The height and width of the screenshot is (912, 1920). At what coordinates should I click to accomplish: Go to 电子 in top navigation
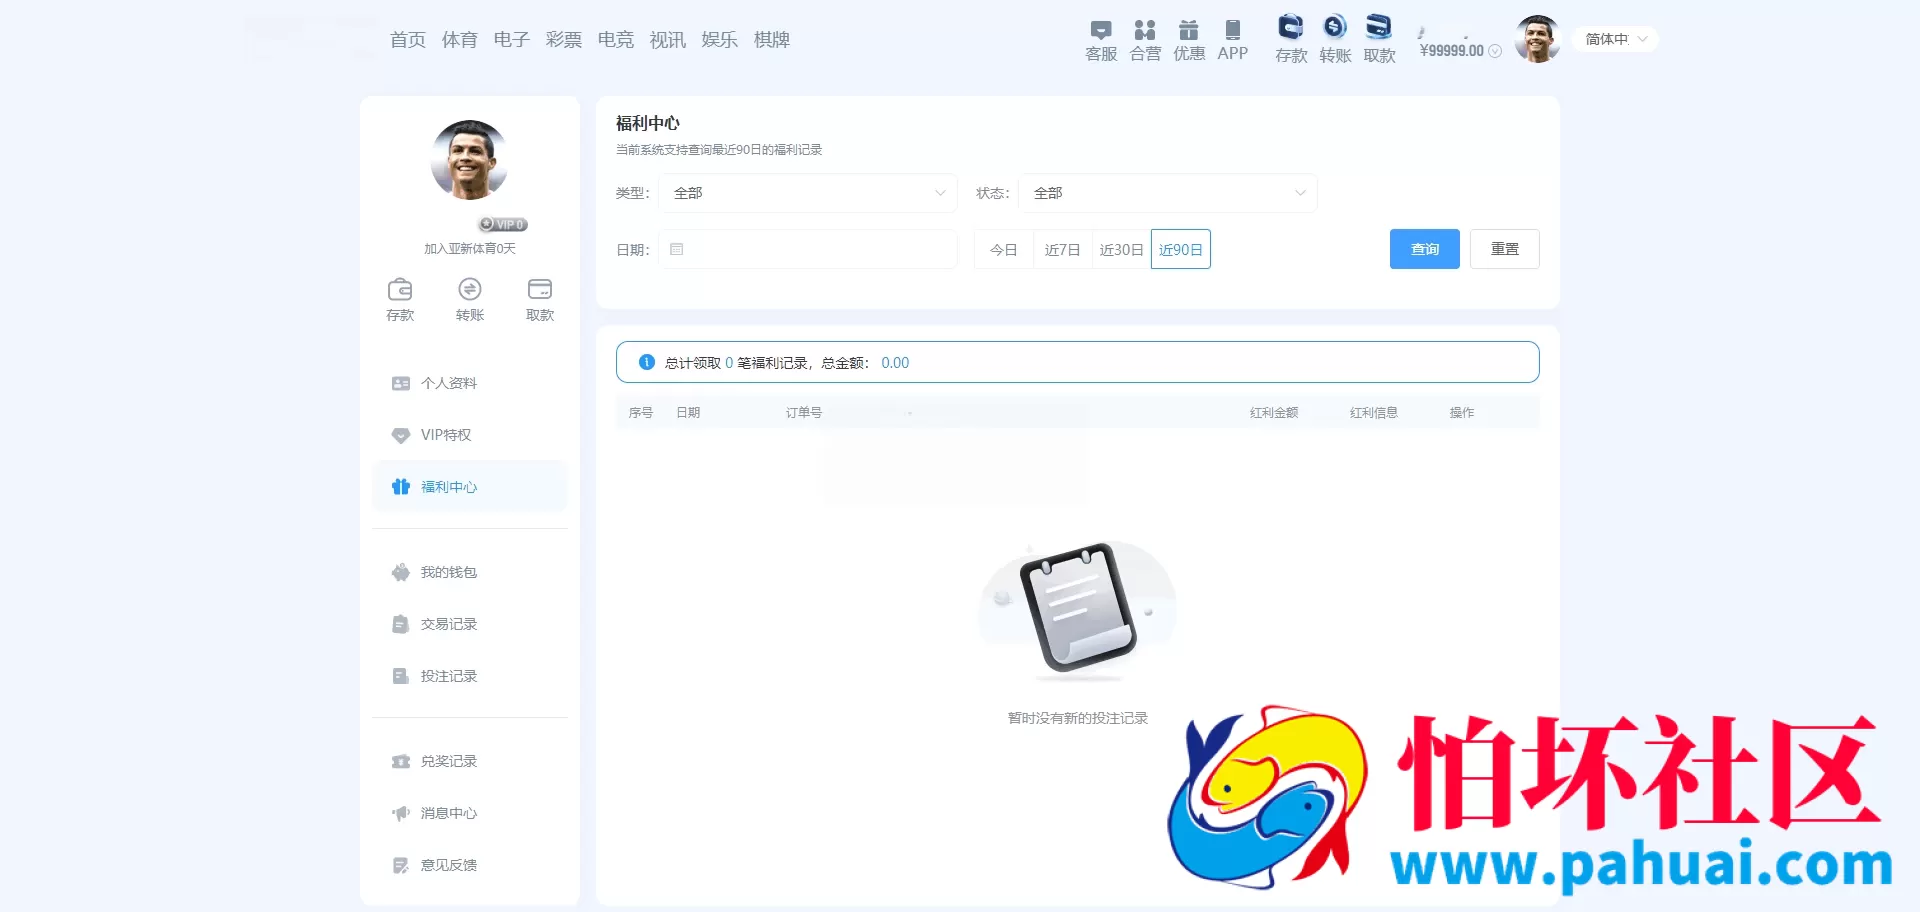(512, 40)
